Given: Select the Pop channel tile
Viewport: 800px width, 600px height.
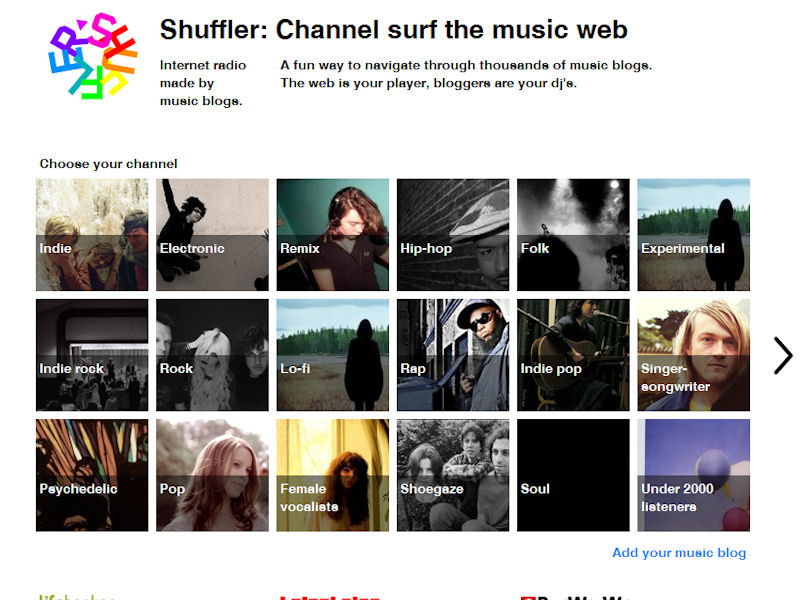Looking at the screenshot, I should [212, 475].
